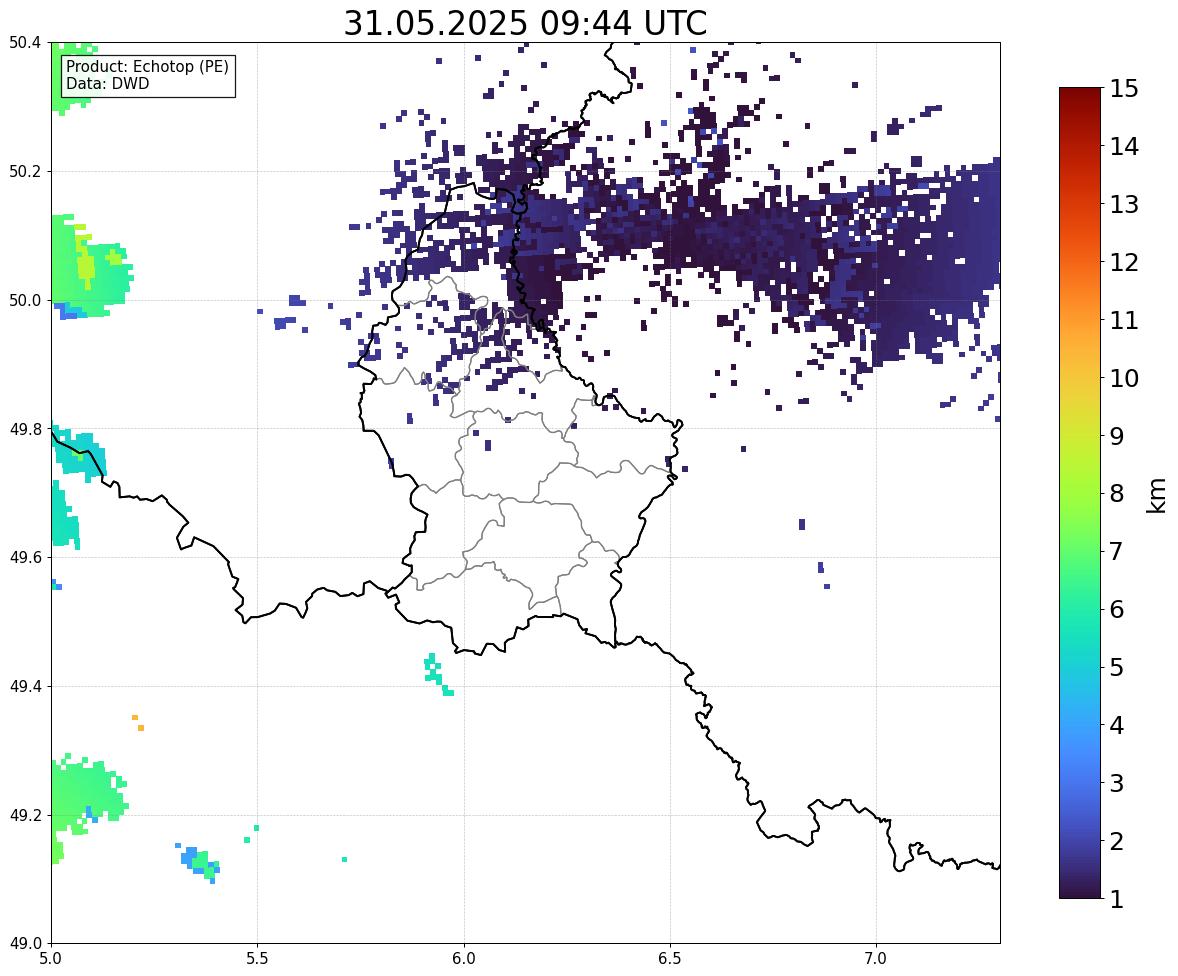This screenshot has width=1178, height=976.
Task: Click the latitude axis label 49.2
Action: click(25, 815)
